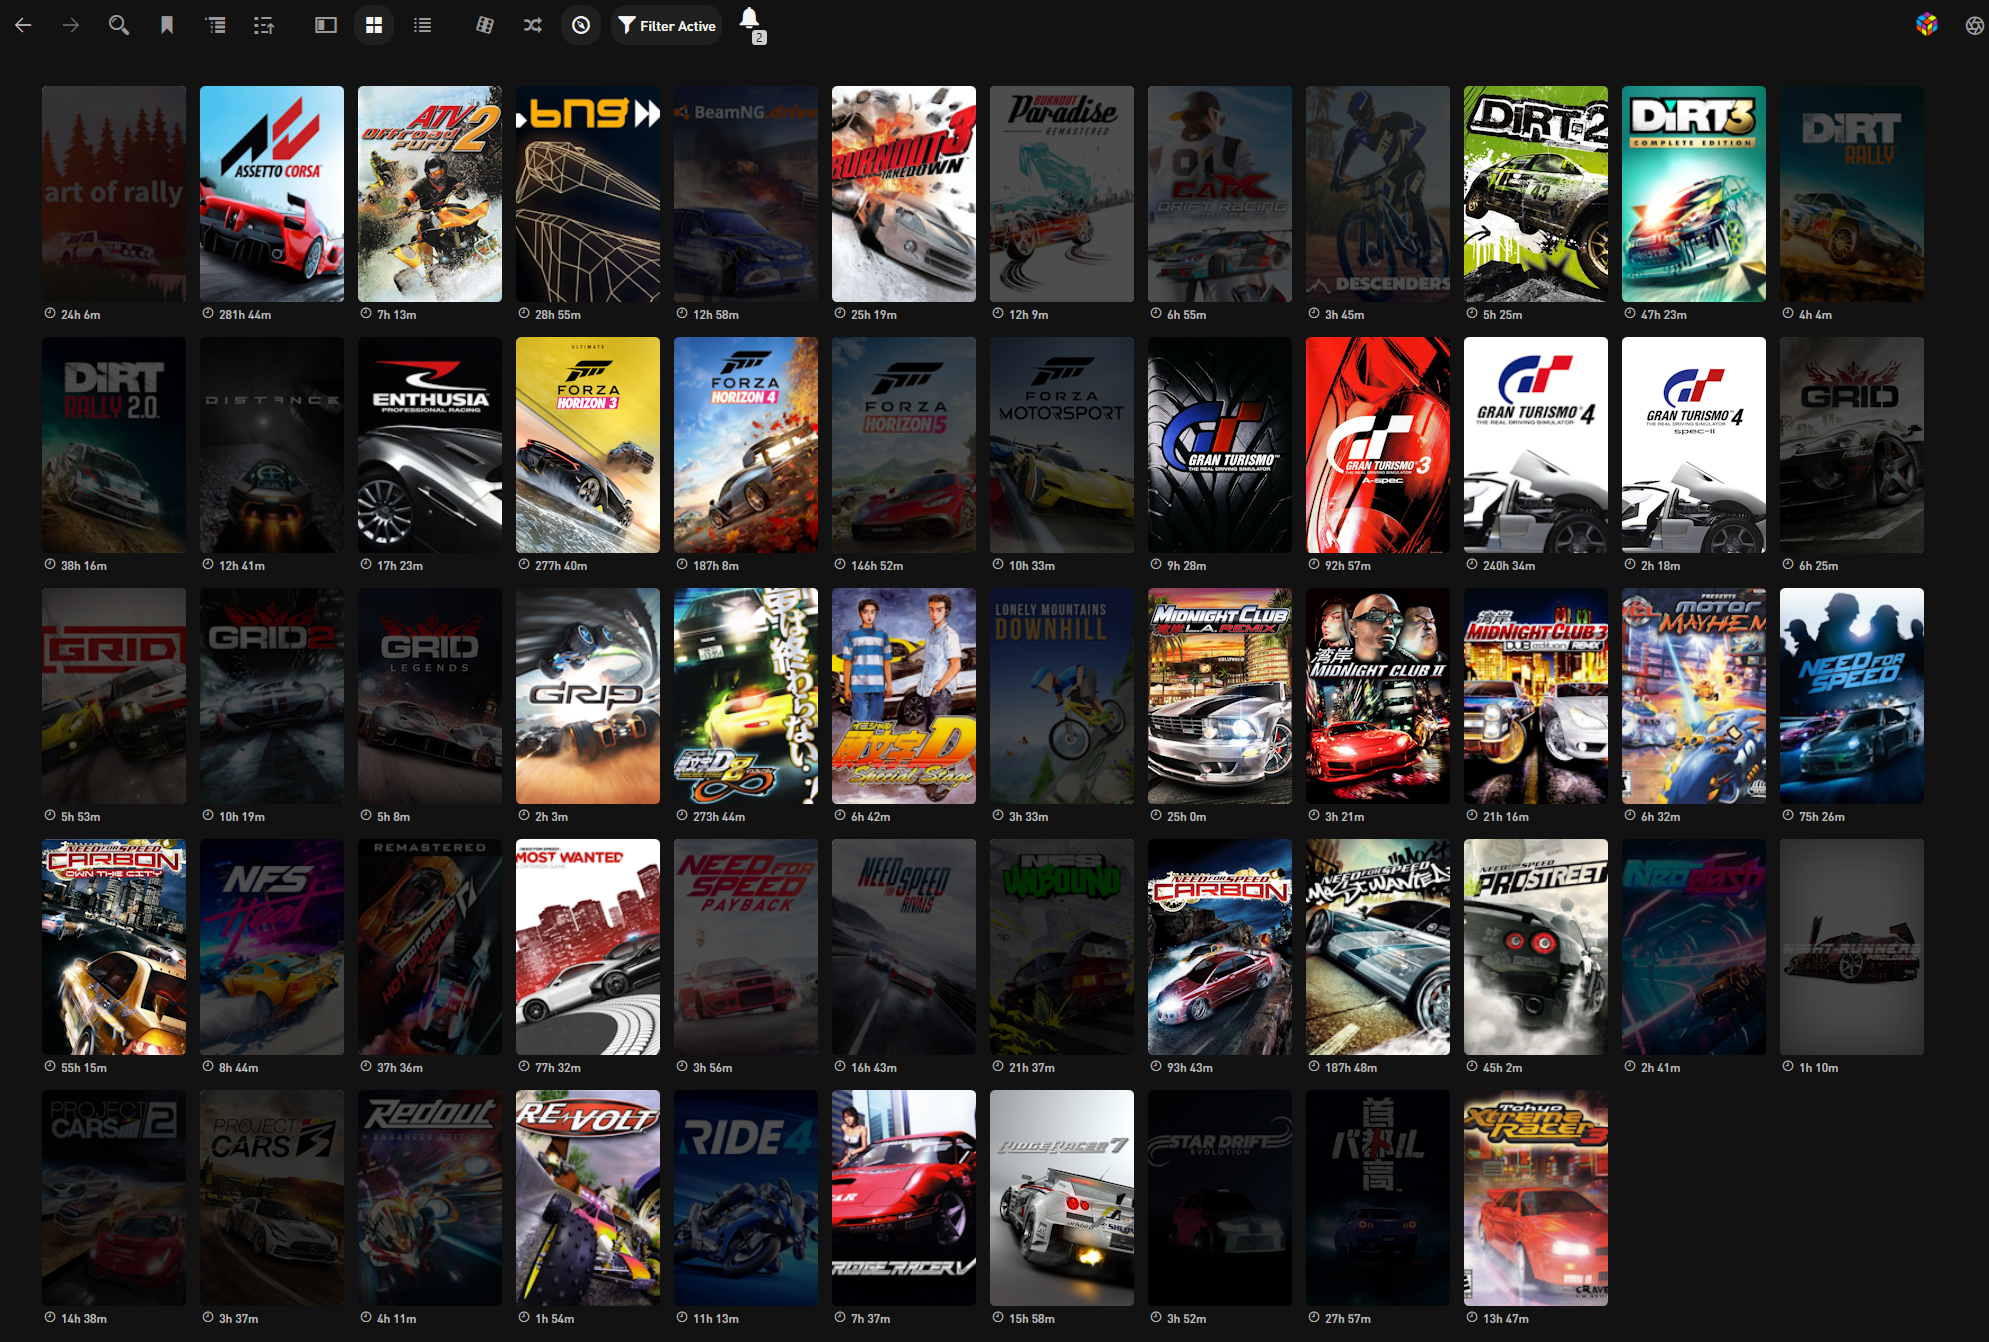The image size is (1989, 1342).
Task: Click the bookmark icon in toolbar
Action: [167, 25]
